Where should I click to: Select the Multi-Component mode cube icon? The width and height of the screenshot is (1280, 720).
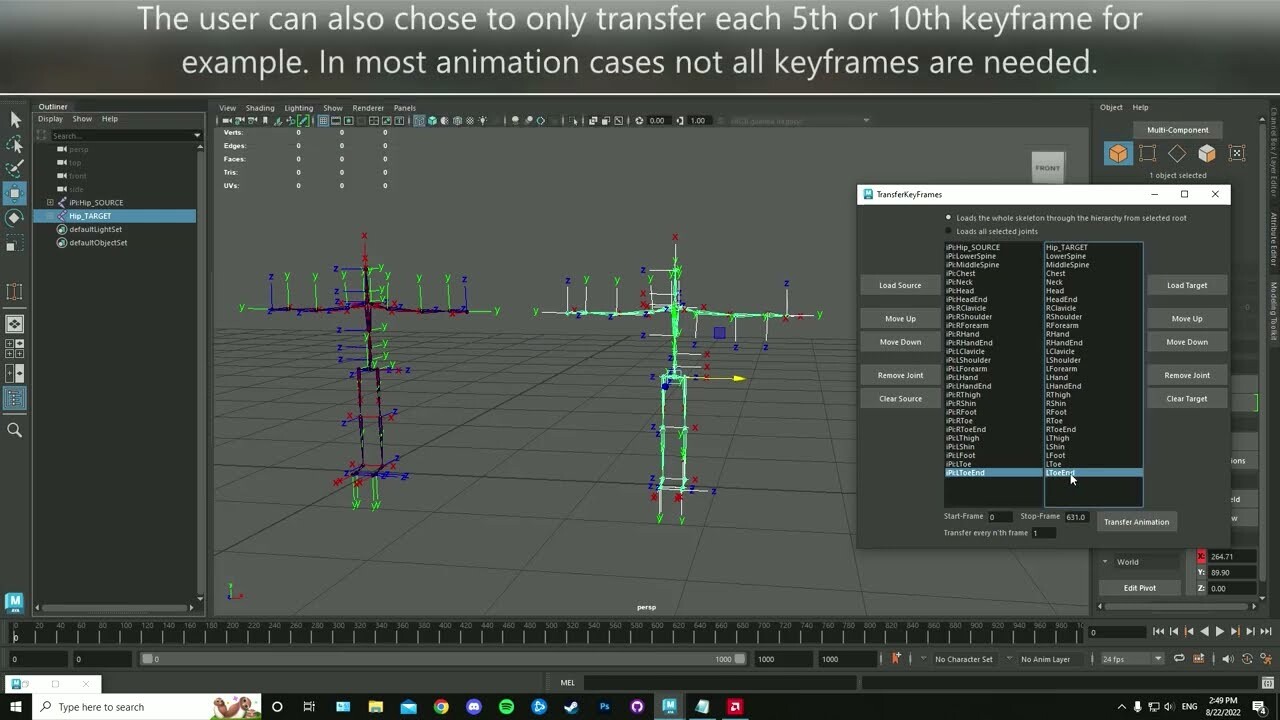pyautogui.click(x=1117, y=155)
